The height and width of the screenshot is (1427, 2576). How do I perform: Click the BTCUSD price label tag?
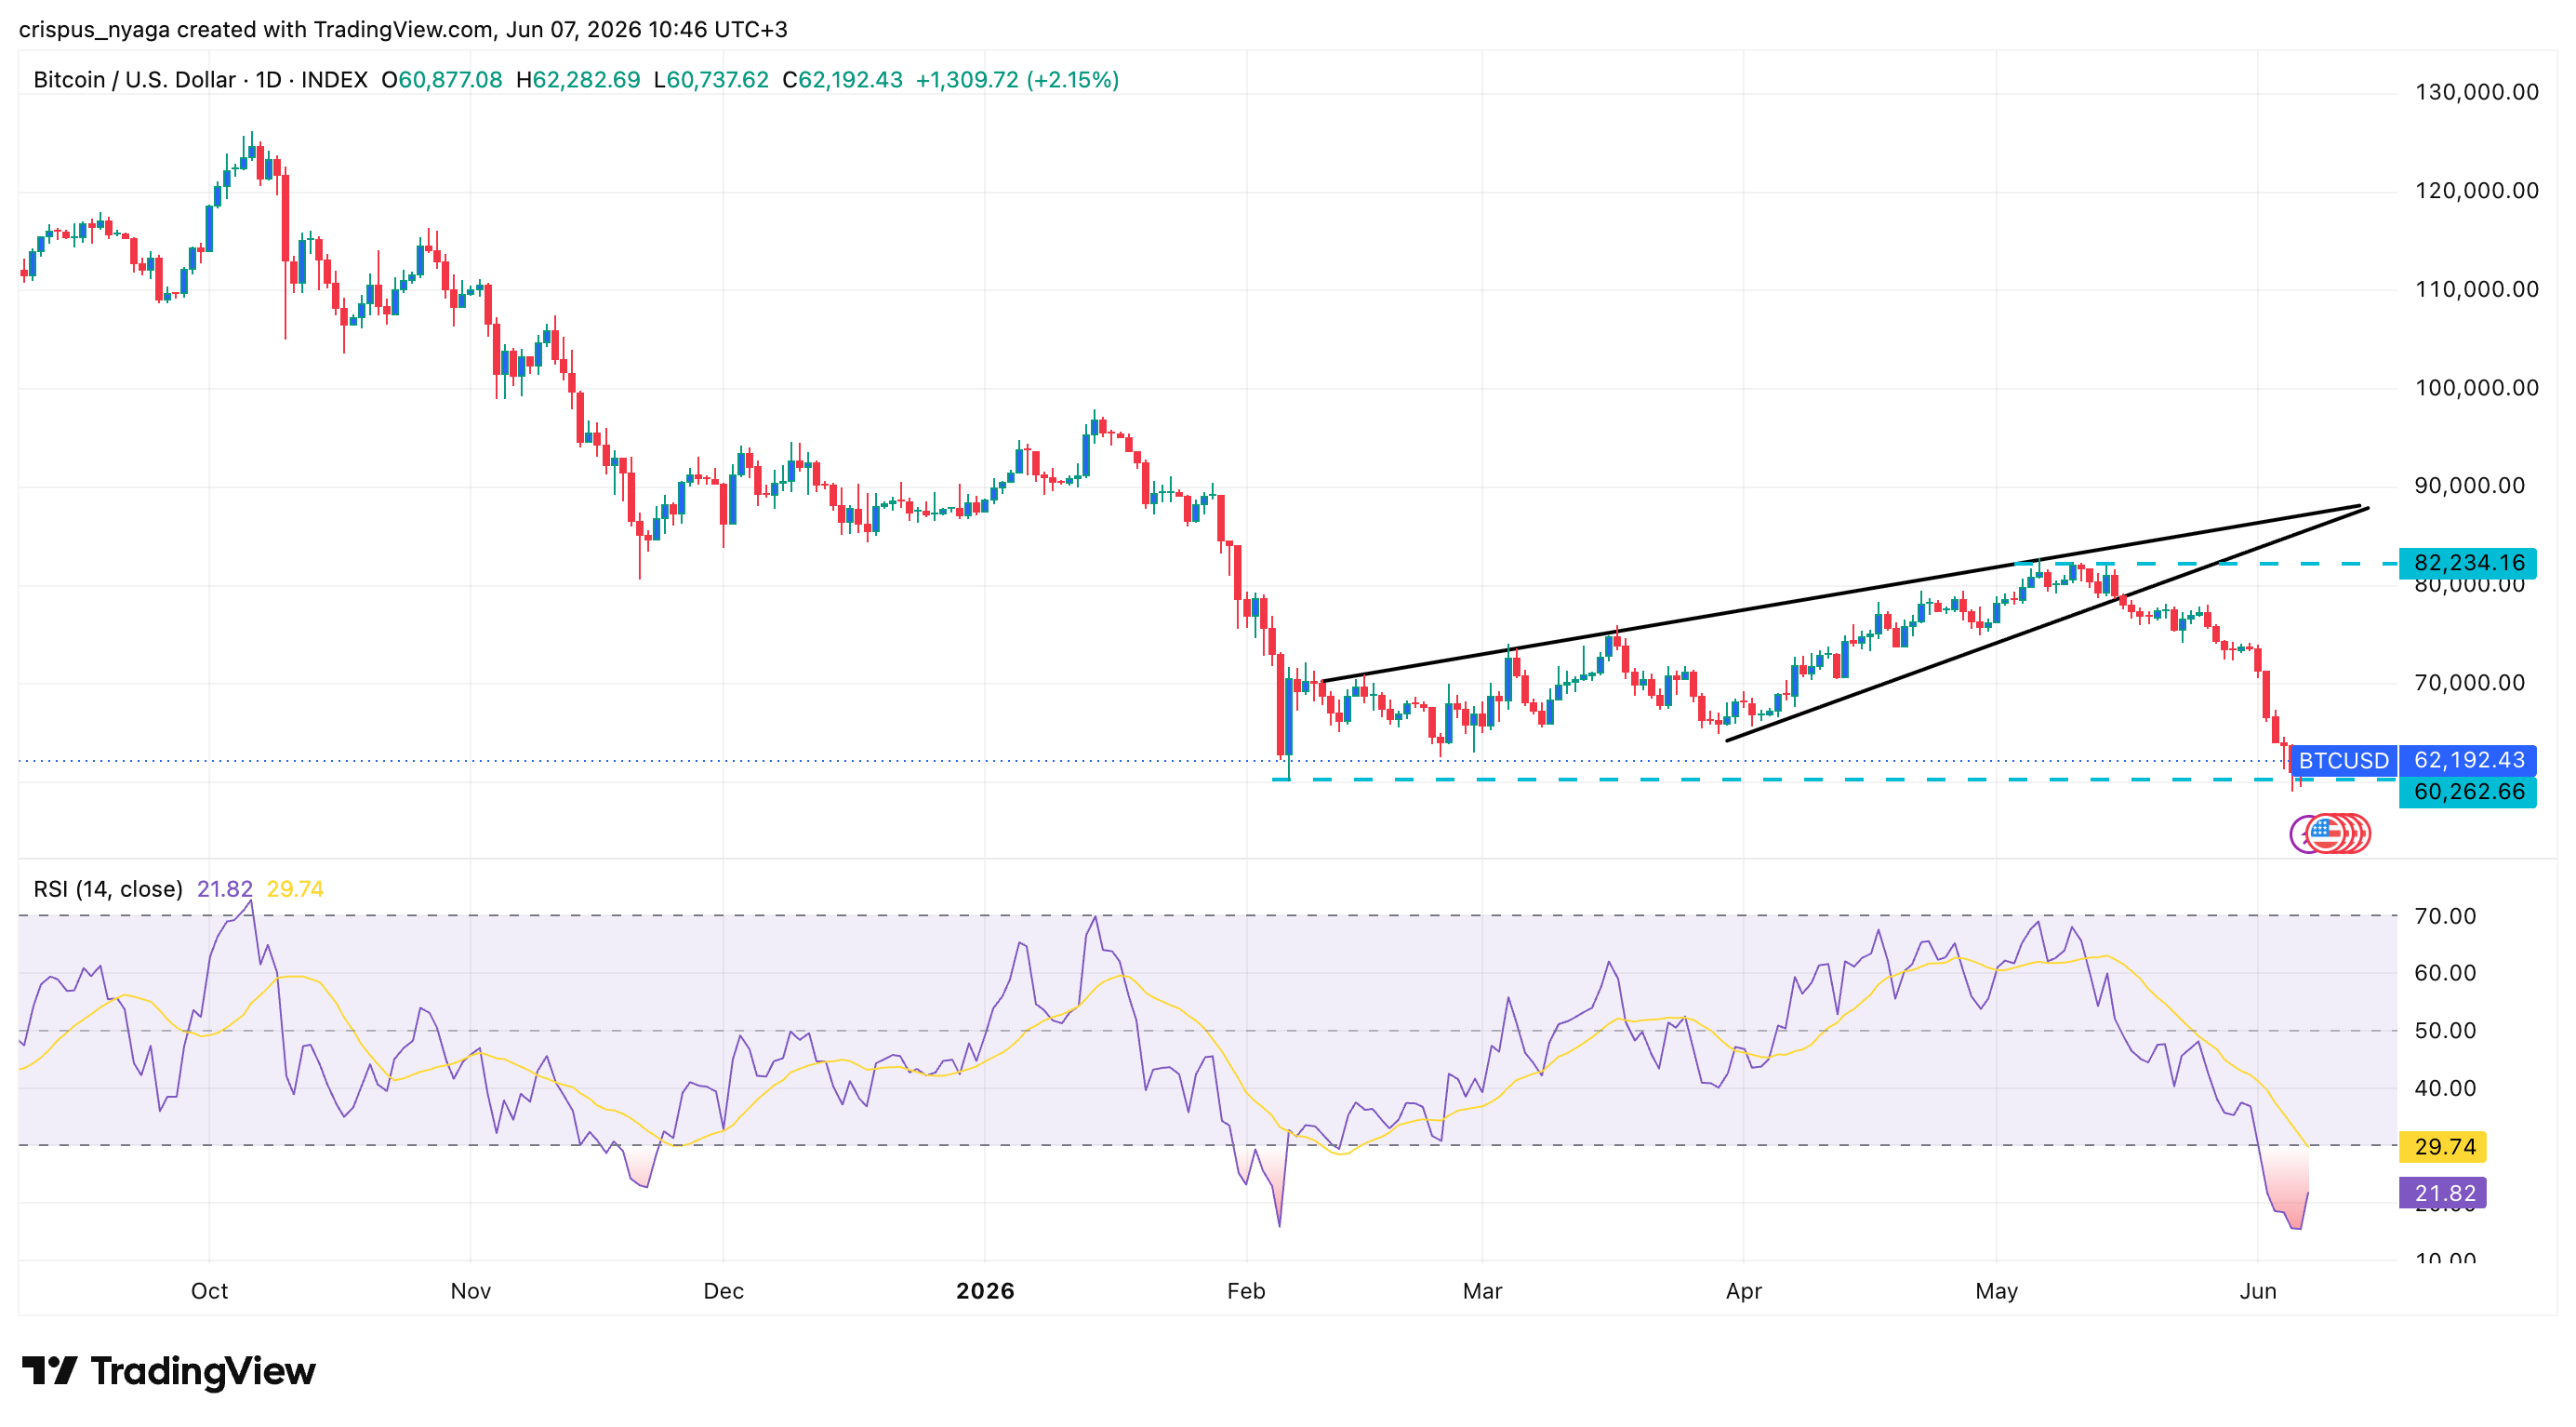pyautogui.click(x=2343, y=761)
